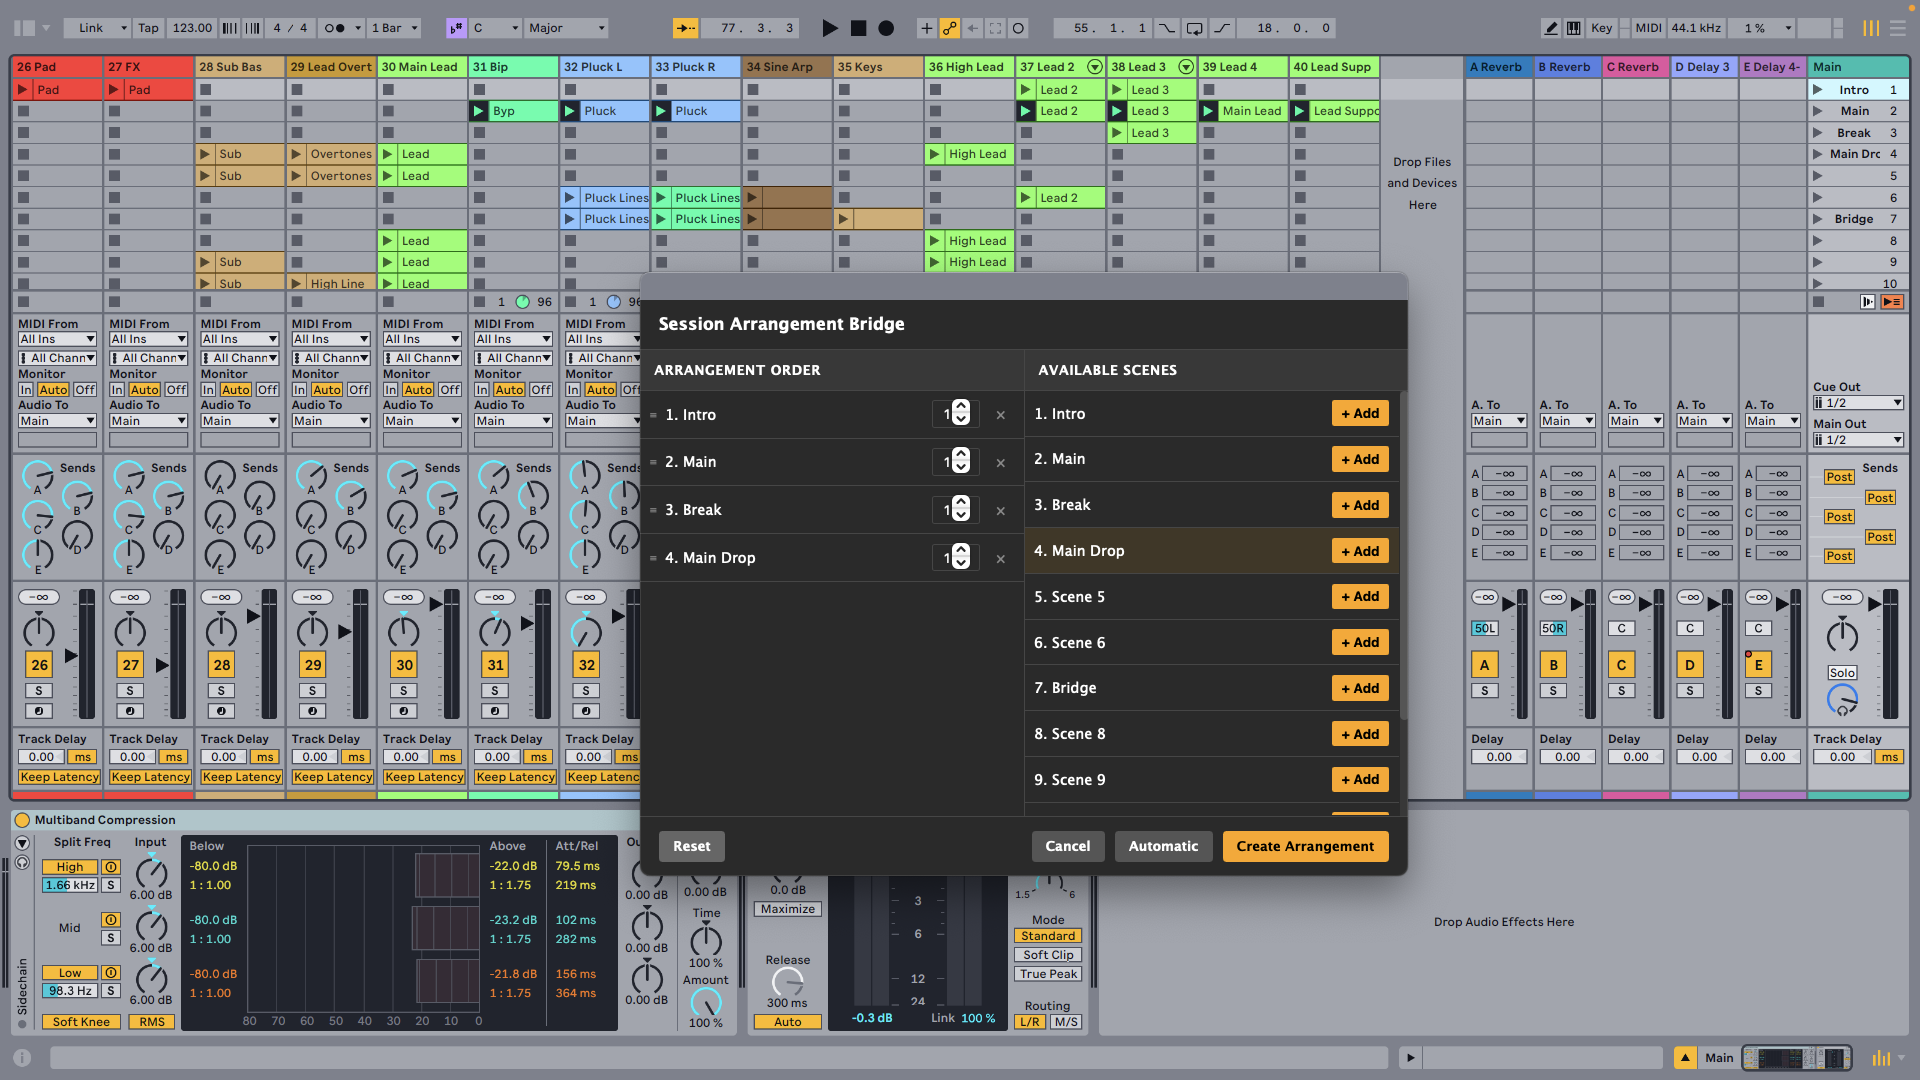Open Cue Out 1/2 dropdown
Image resolution: width=1920 pixels, height=1080 pixels.
click(x=1858, y=403)
